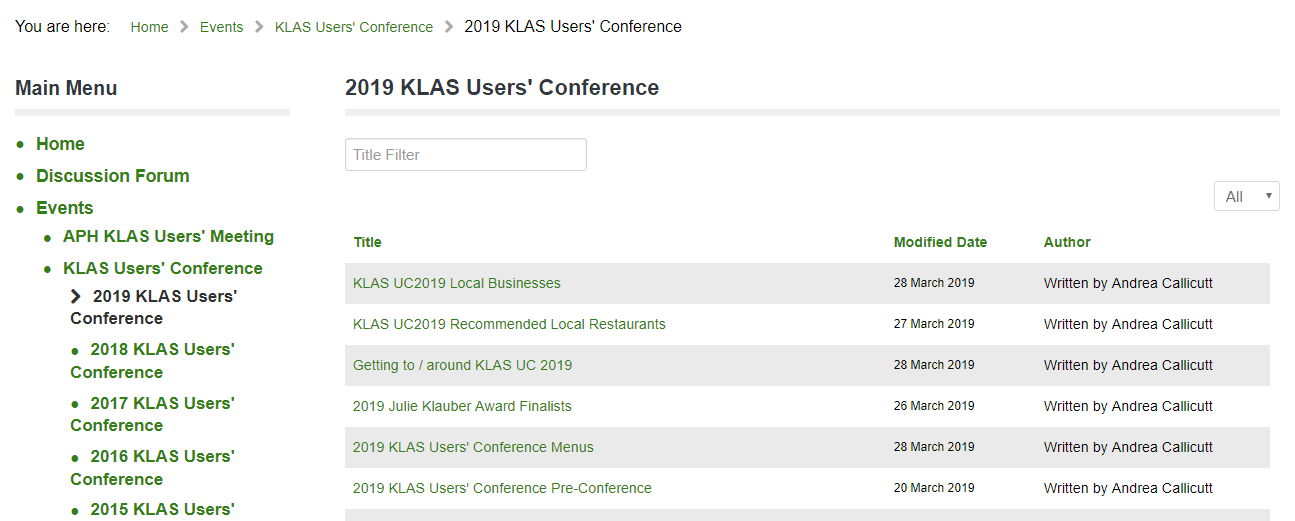Click the Title Filter input field
Screen dimensions: 1295x521
click(x=465, y=155)
